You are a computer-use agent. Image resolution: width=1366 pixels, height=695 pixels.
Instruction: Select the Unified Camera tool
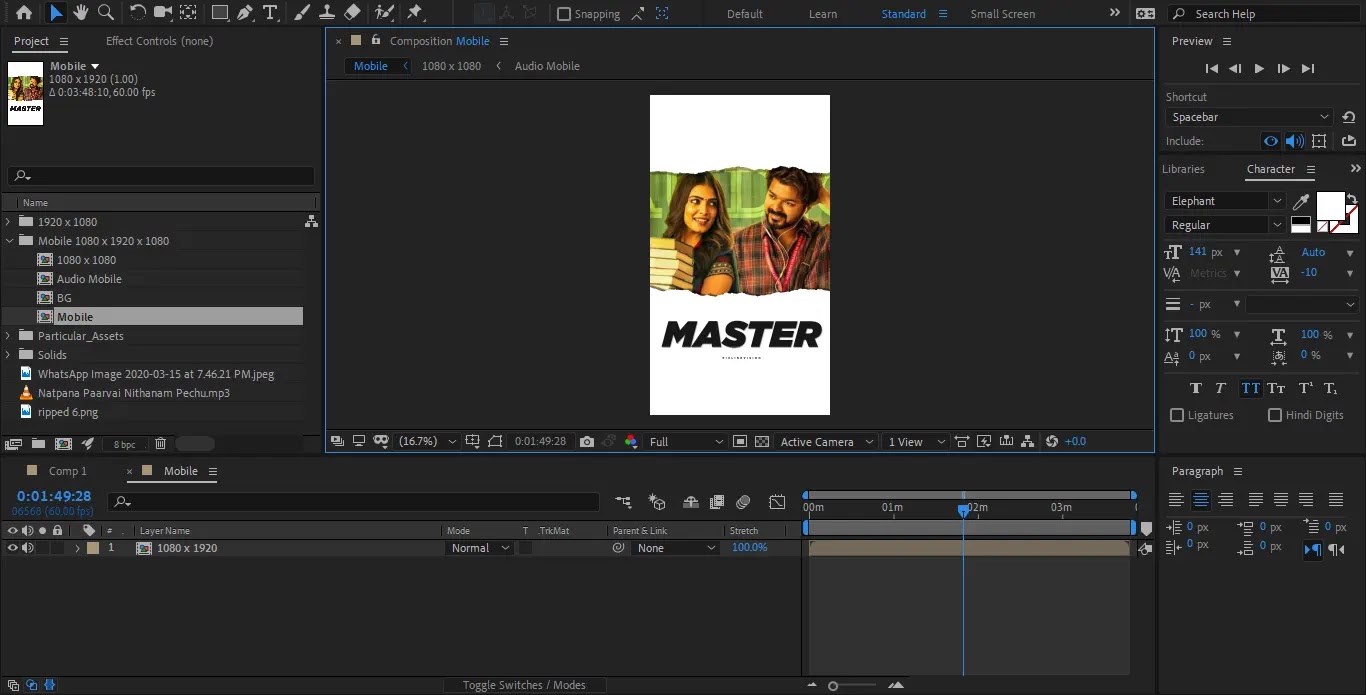click(x=163, y=13)
